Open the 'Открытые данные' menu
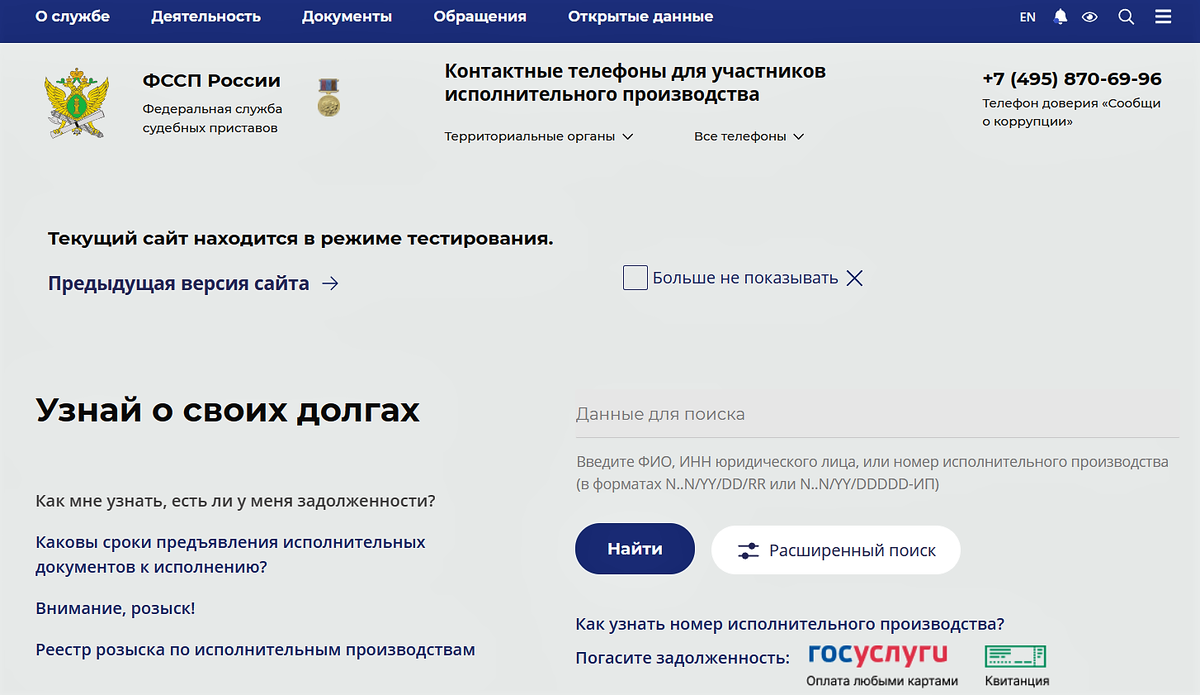Image resolution: width=1200 pixels, height=695 pixels. pyautogui.click(x=640, y=17)
